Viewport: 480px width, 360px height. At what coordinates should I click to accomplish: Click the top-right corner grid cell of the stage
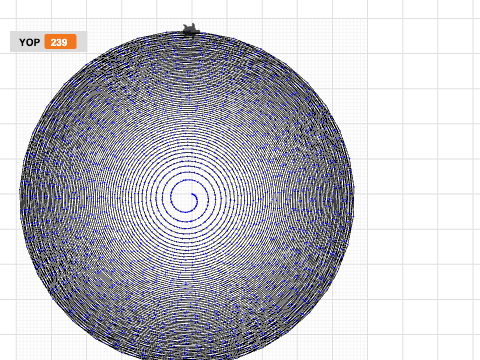tap(477, 9)
